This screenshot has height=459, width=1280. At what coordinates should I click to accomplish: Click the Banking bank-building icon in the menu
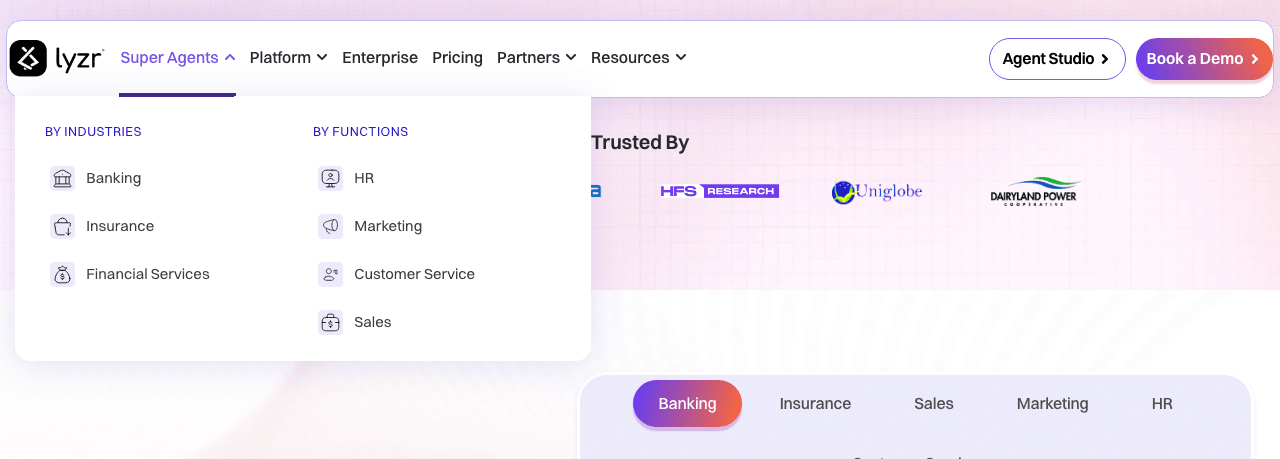[62, 178]
